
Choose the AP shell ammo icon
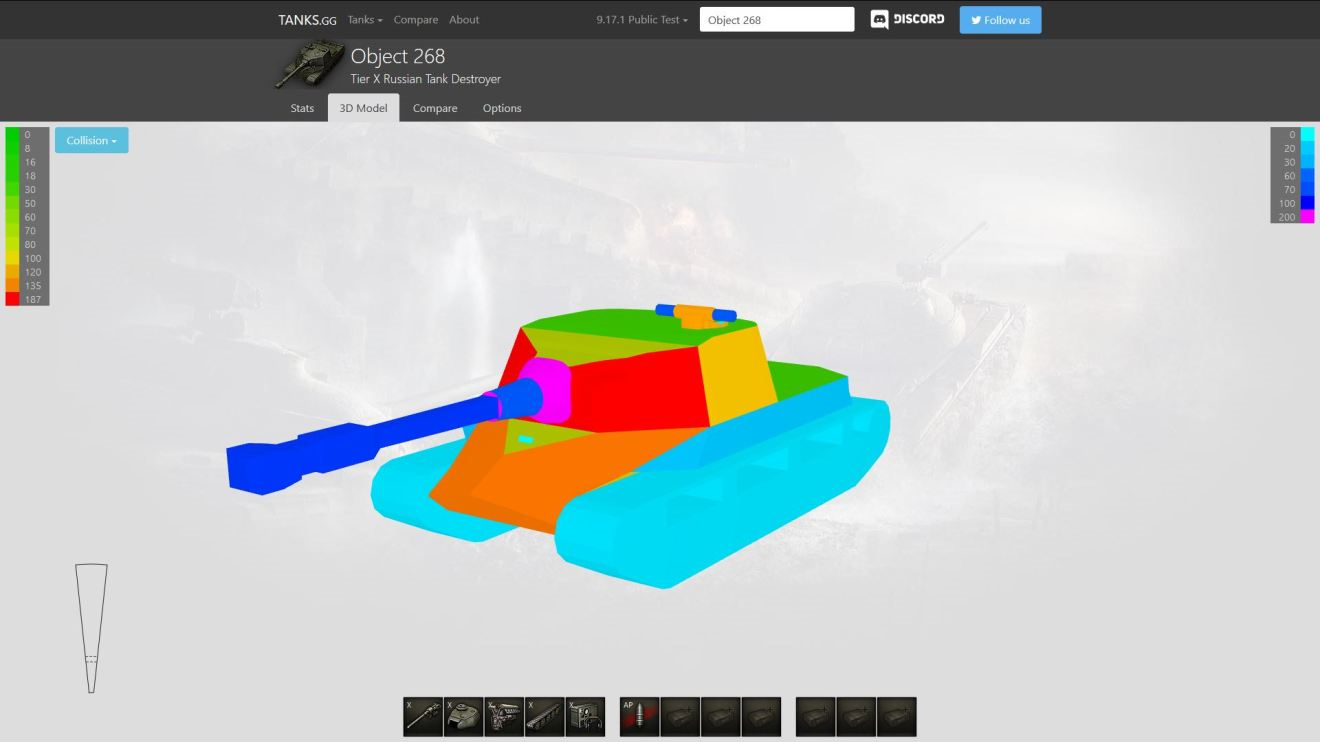pos(639,716)
